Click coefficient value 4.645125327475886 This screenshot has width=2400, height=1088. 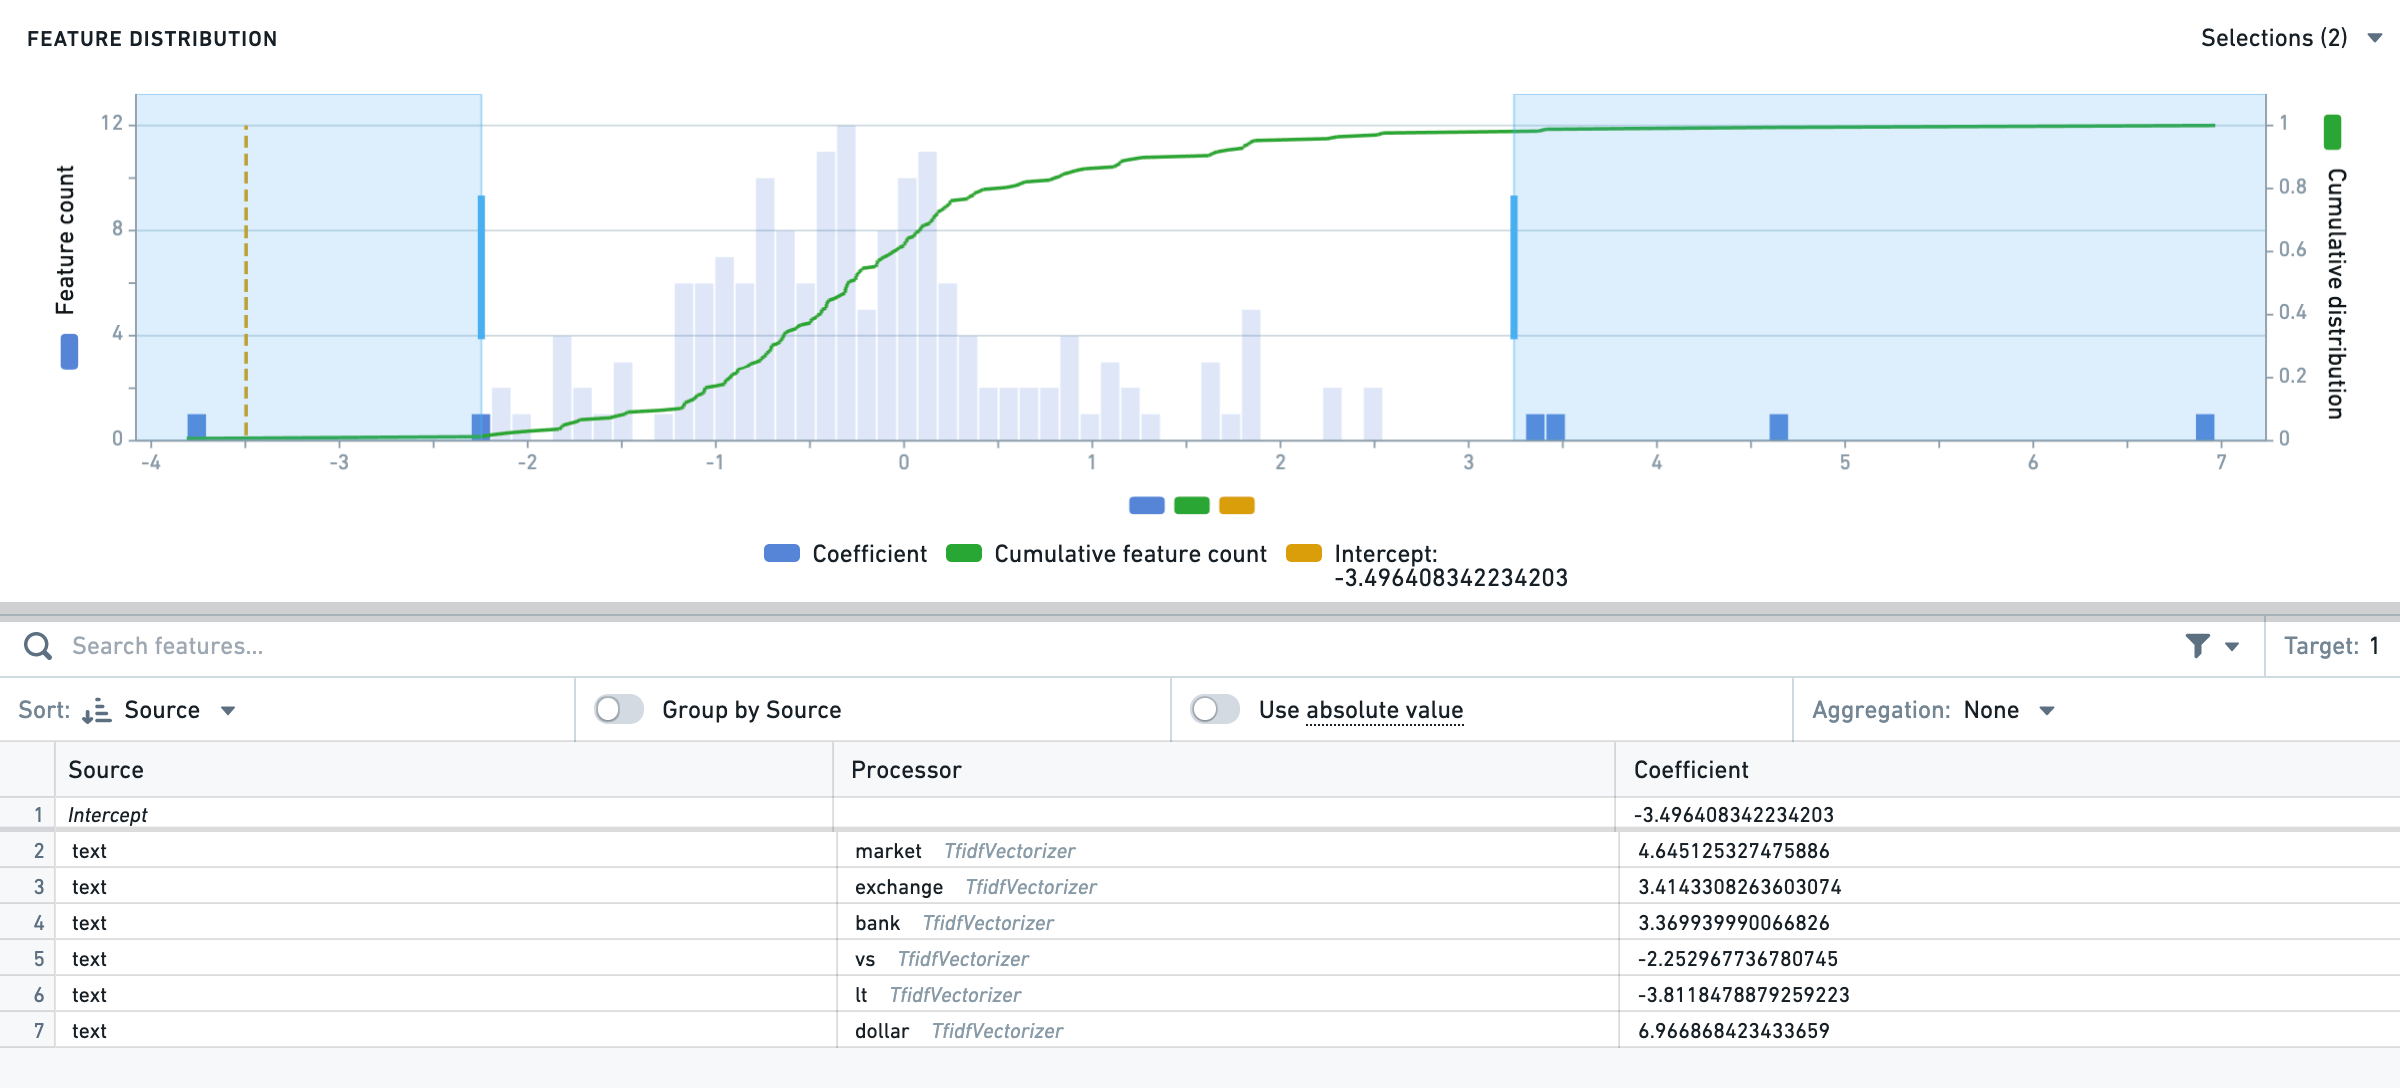click(x=1733, y=851)
